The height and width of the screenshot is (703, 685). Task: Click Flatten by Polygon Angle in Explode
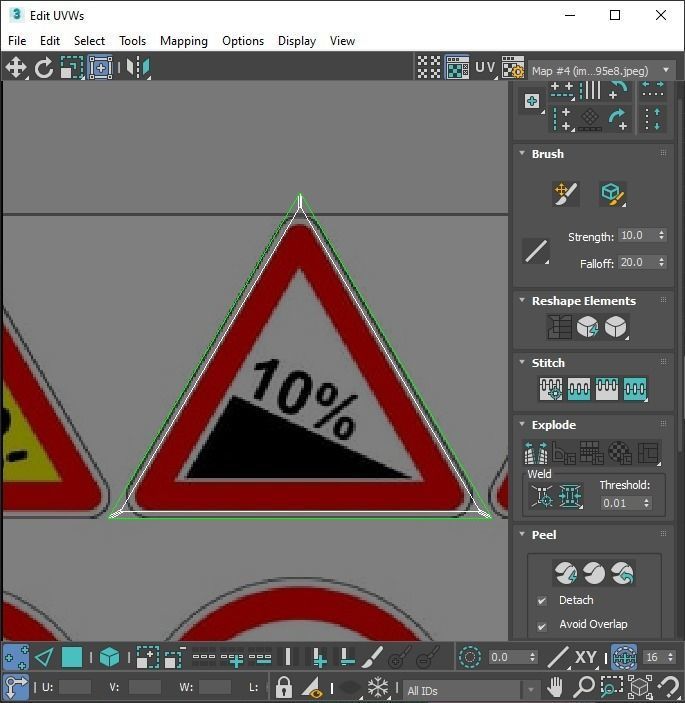coord(564,453)
